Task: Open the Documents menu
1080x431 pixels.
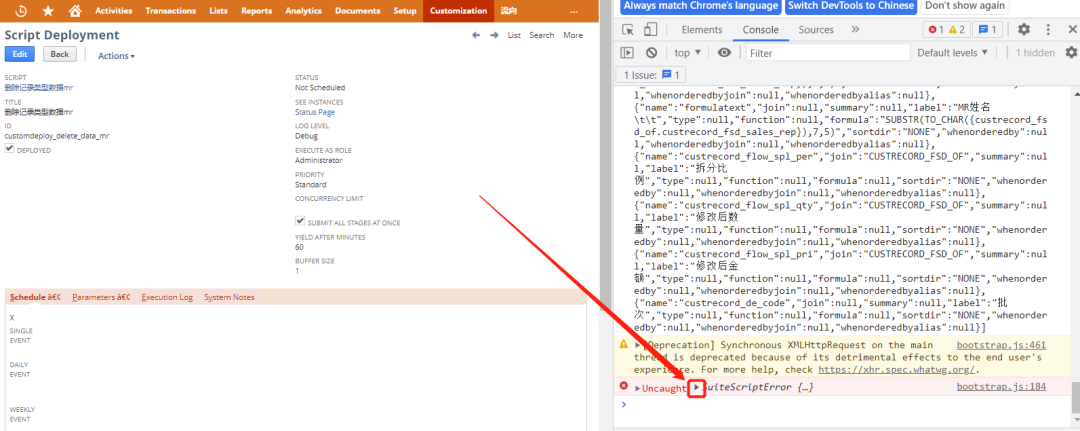Action: pyautogui.click(x=357, y=11)
